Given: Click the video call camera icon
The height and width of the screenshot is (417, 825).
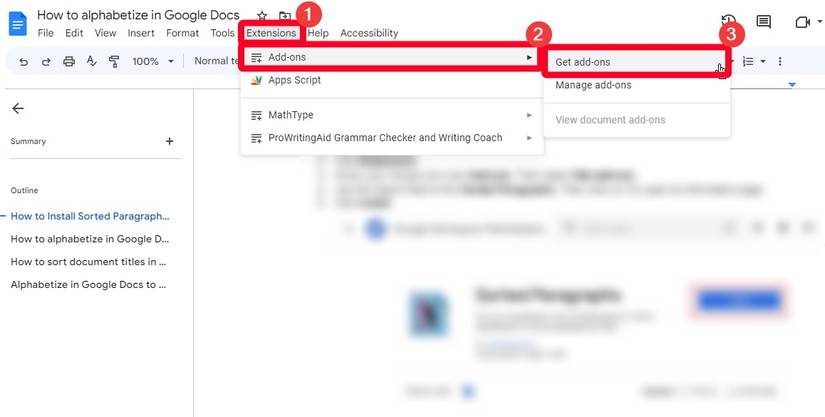Looking at the screenshot, I should click(x=802, y=22).
